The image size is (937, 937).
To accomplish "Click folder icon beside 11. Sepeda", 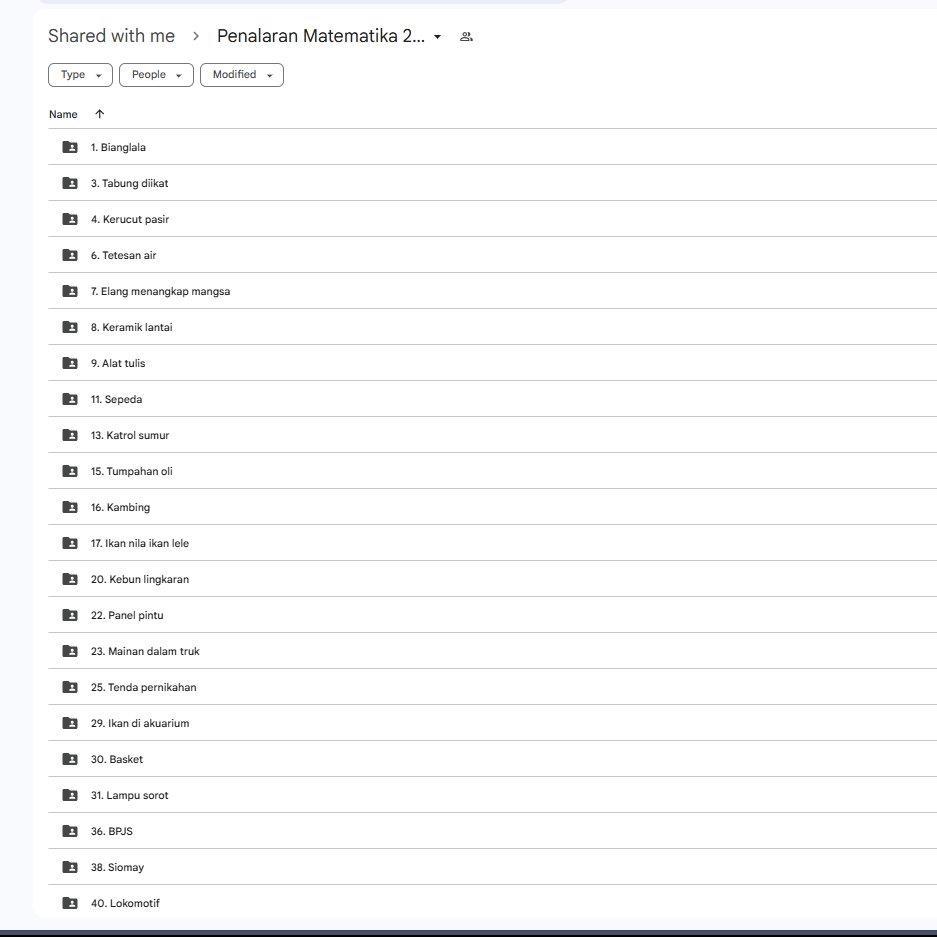I will [70, 399].
